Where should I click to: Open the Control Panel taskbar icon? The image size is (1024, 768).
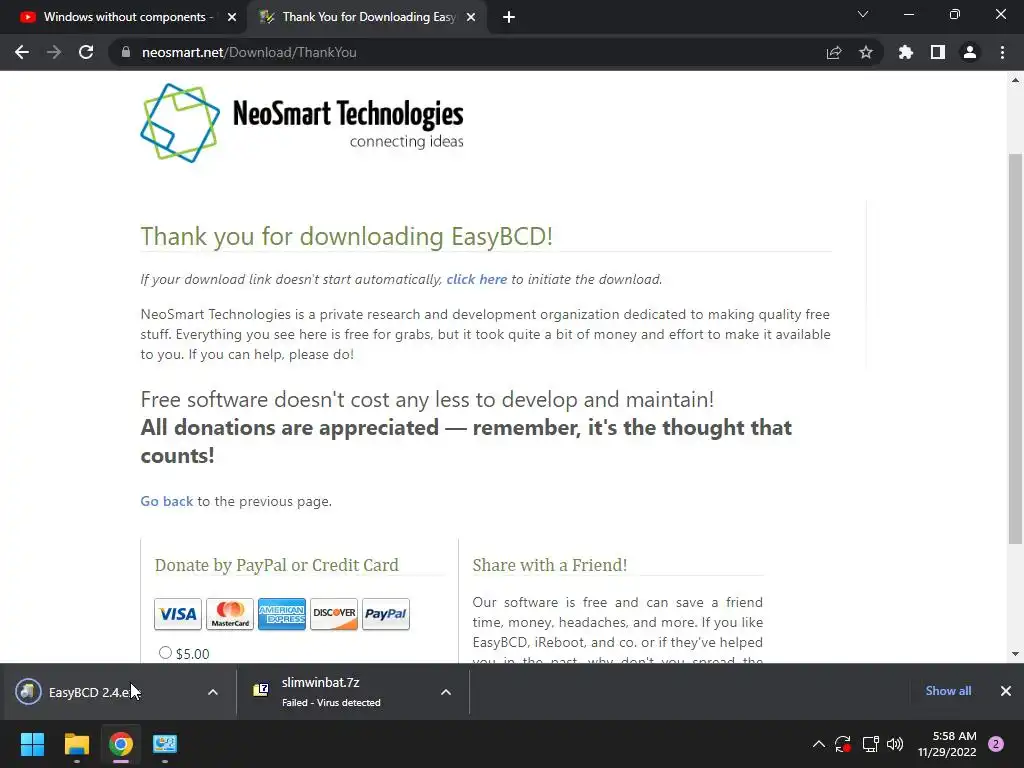click(165, 744)
